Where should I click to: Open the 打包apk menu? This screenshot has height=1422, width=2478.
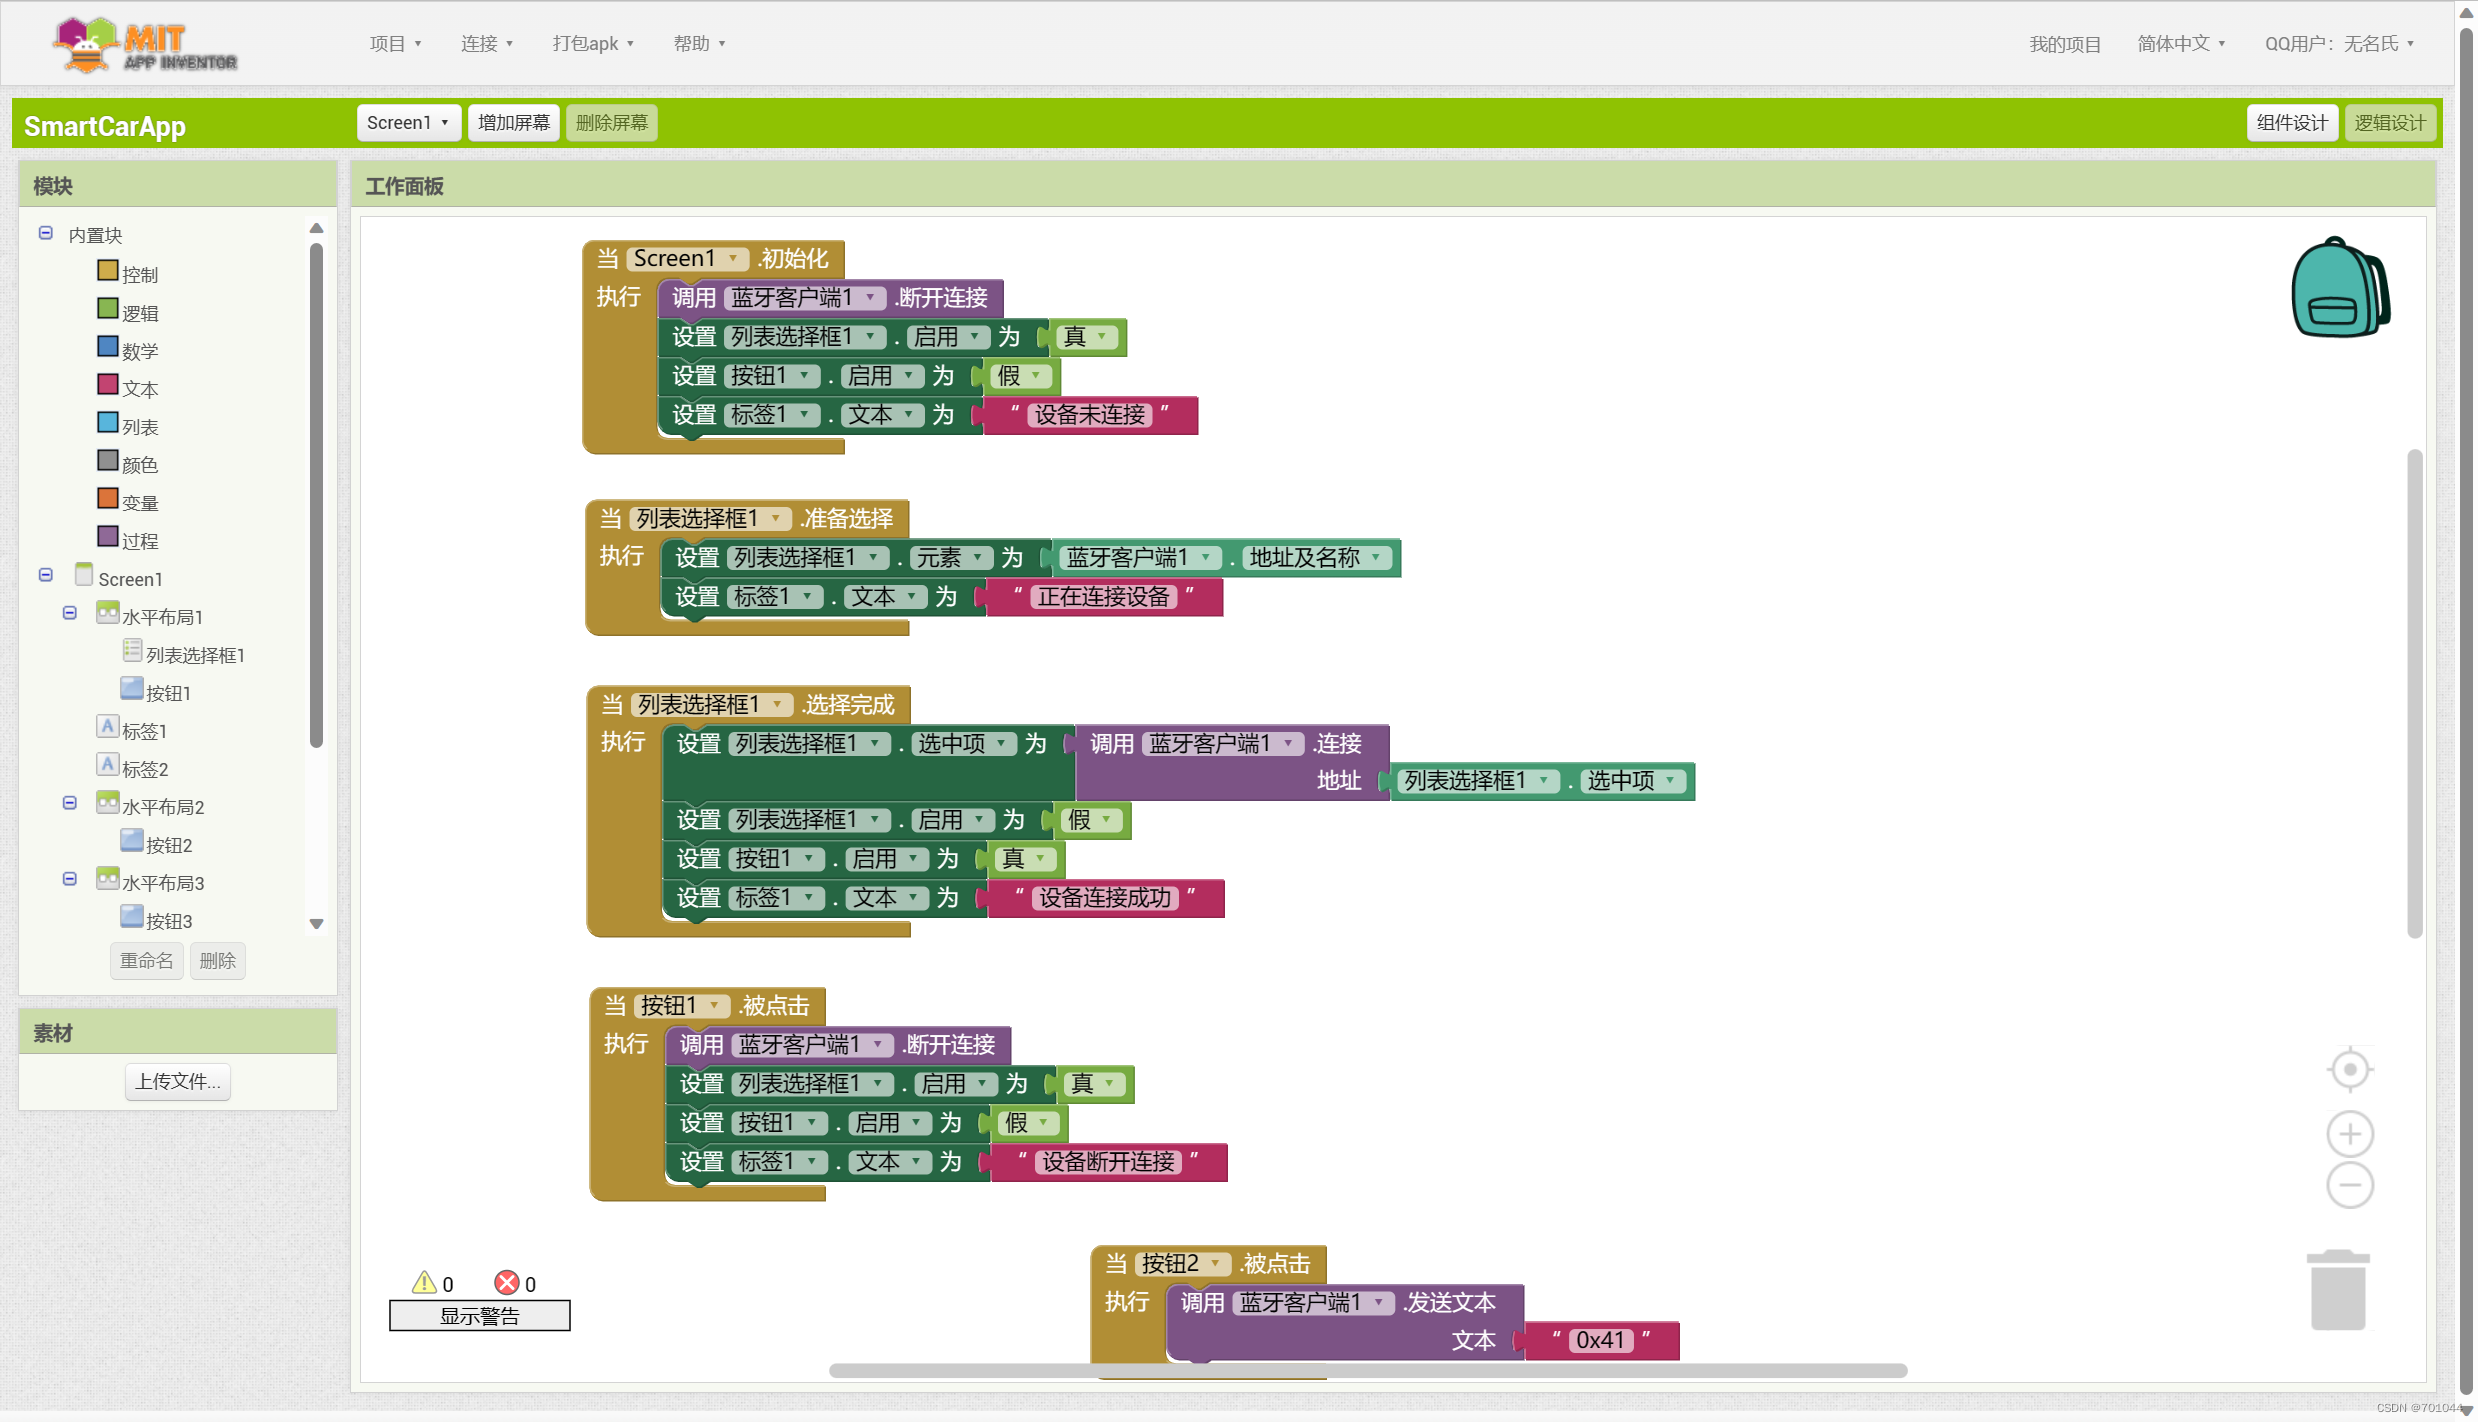click(x=593, y=44)
